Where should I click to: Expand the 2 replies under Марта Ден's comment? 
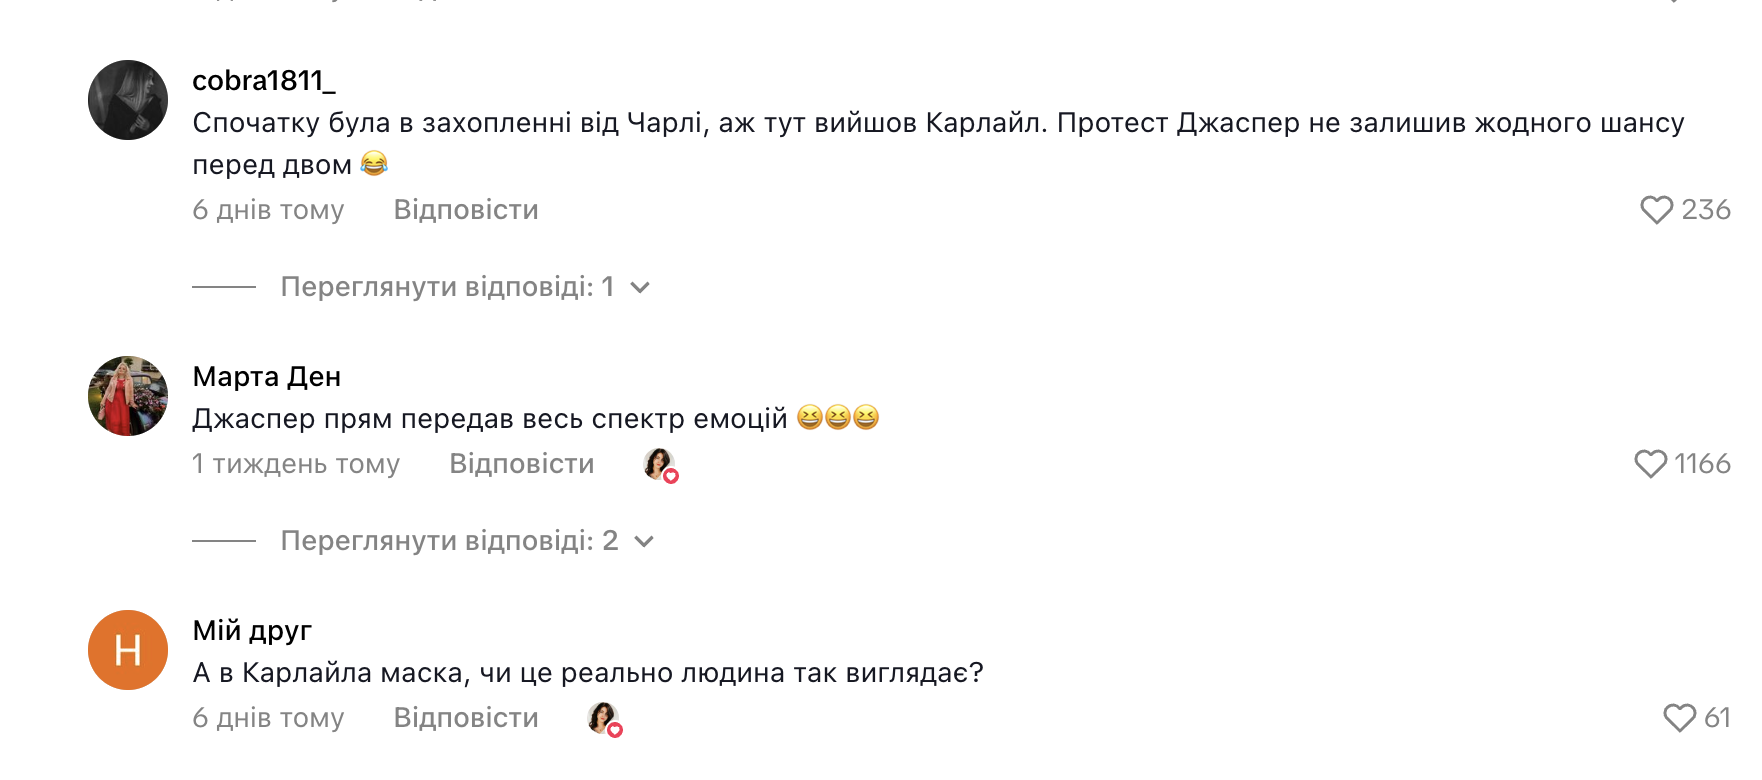pyautogui.click(x=448, y=541)
